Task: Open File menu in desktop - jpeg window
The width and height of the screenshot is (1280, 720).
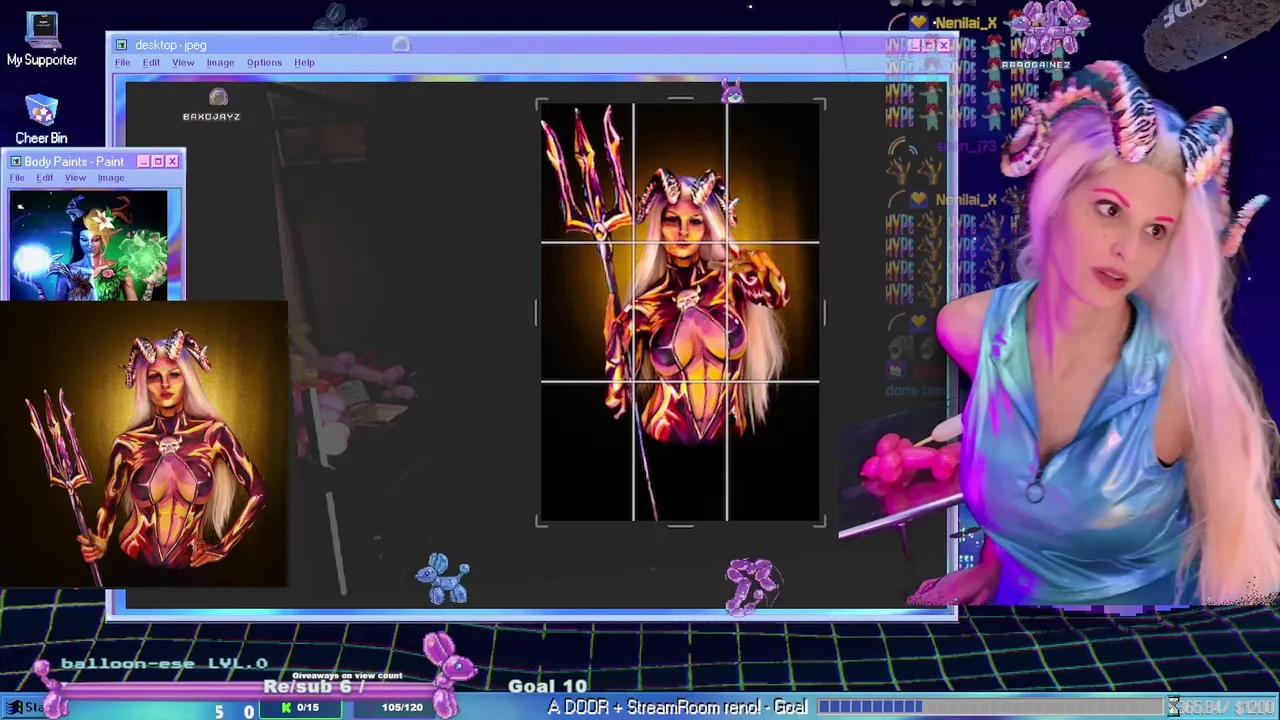Action: tap(122, 63)
